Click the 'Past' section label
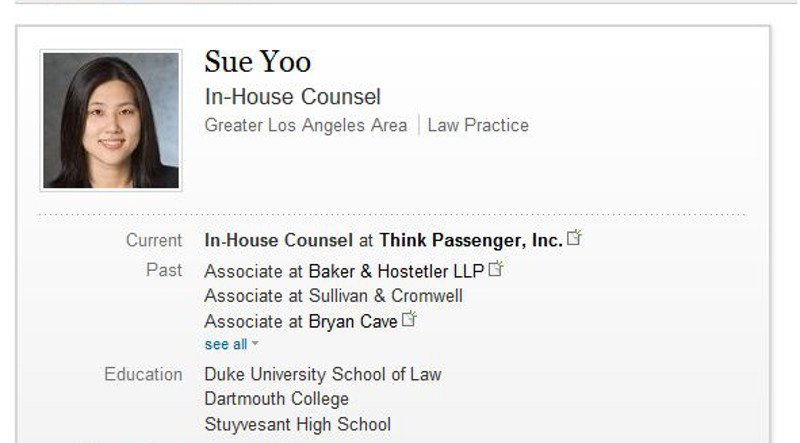Screen dimensions: 800x443 coord(164,270)
